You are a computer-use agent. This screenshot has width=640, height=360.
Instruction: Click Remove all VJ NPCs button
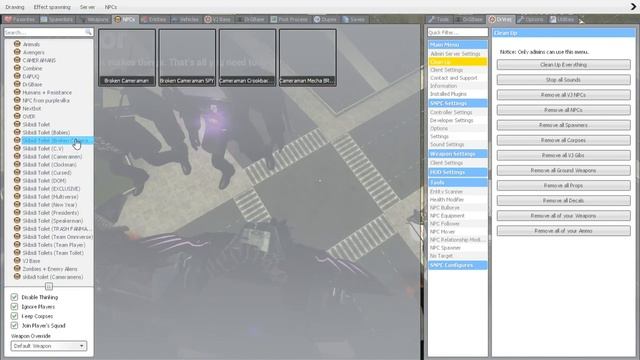(x=563, y=95)
